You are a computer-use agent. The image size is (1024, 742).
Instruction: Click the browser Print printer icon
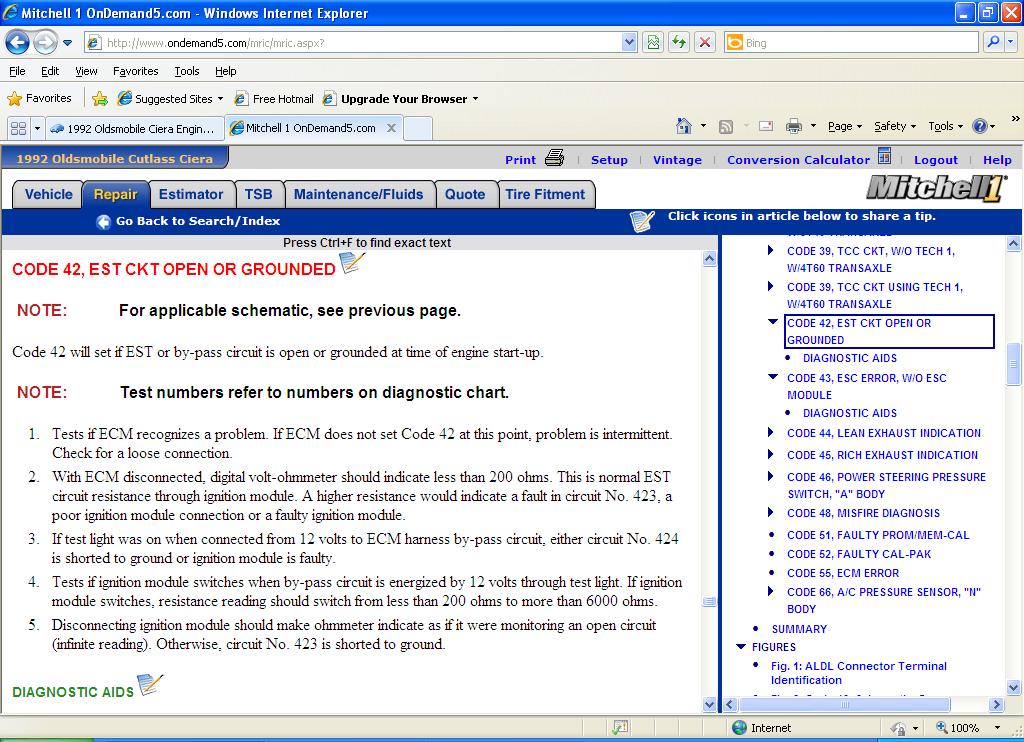793,126
